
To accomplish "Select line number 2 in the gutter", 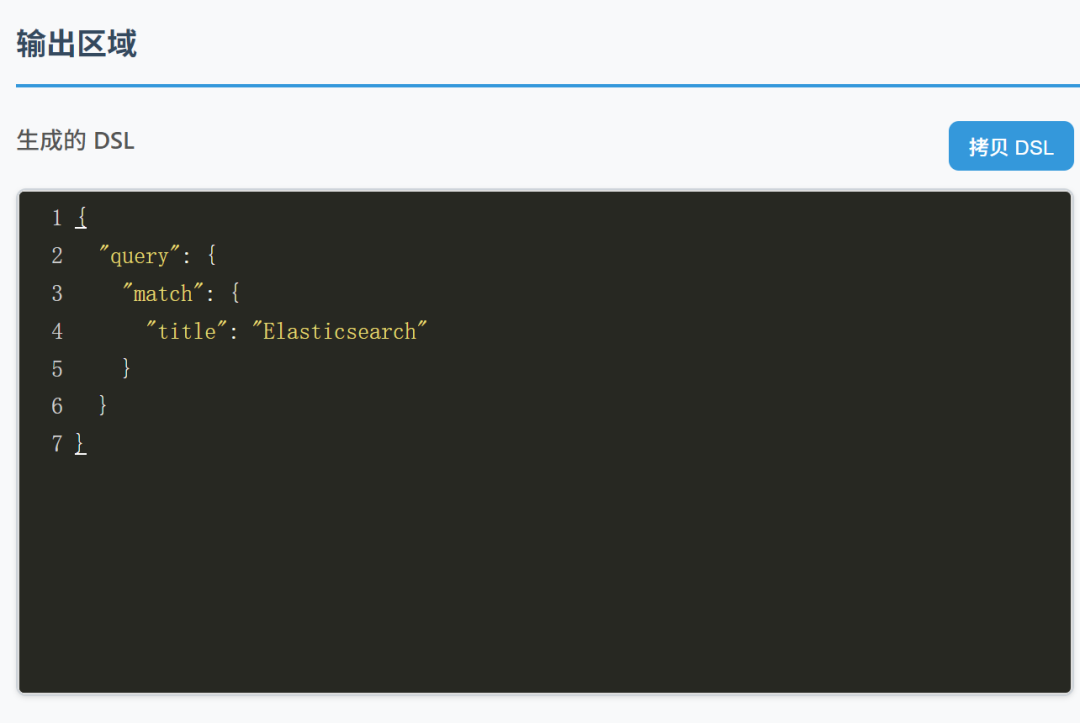I will click(57, 256).
